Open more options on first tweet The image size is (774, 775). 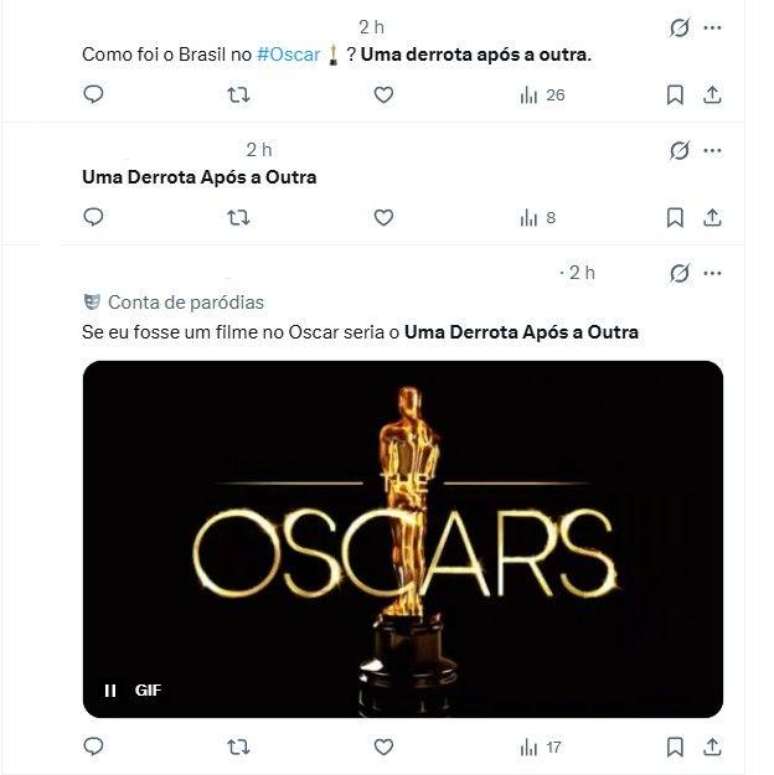click(712, 28)
